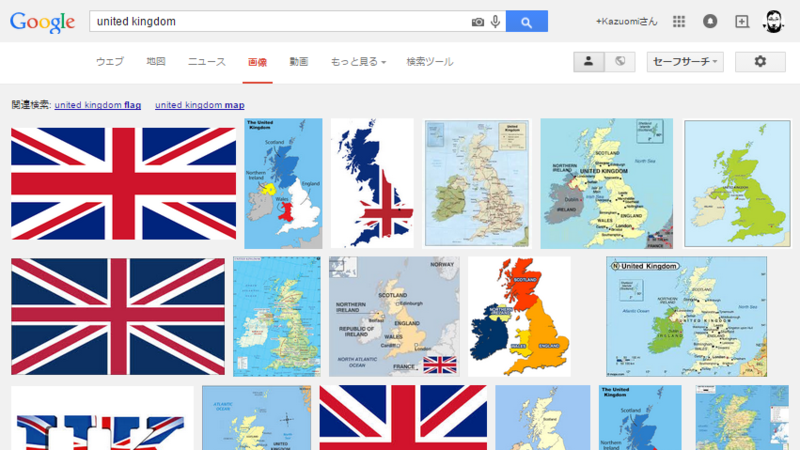Open the account profile avatar

773,21
